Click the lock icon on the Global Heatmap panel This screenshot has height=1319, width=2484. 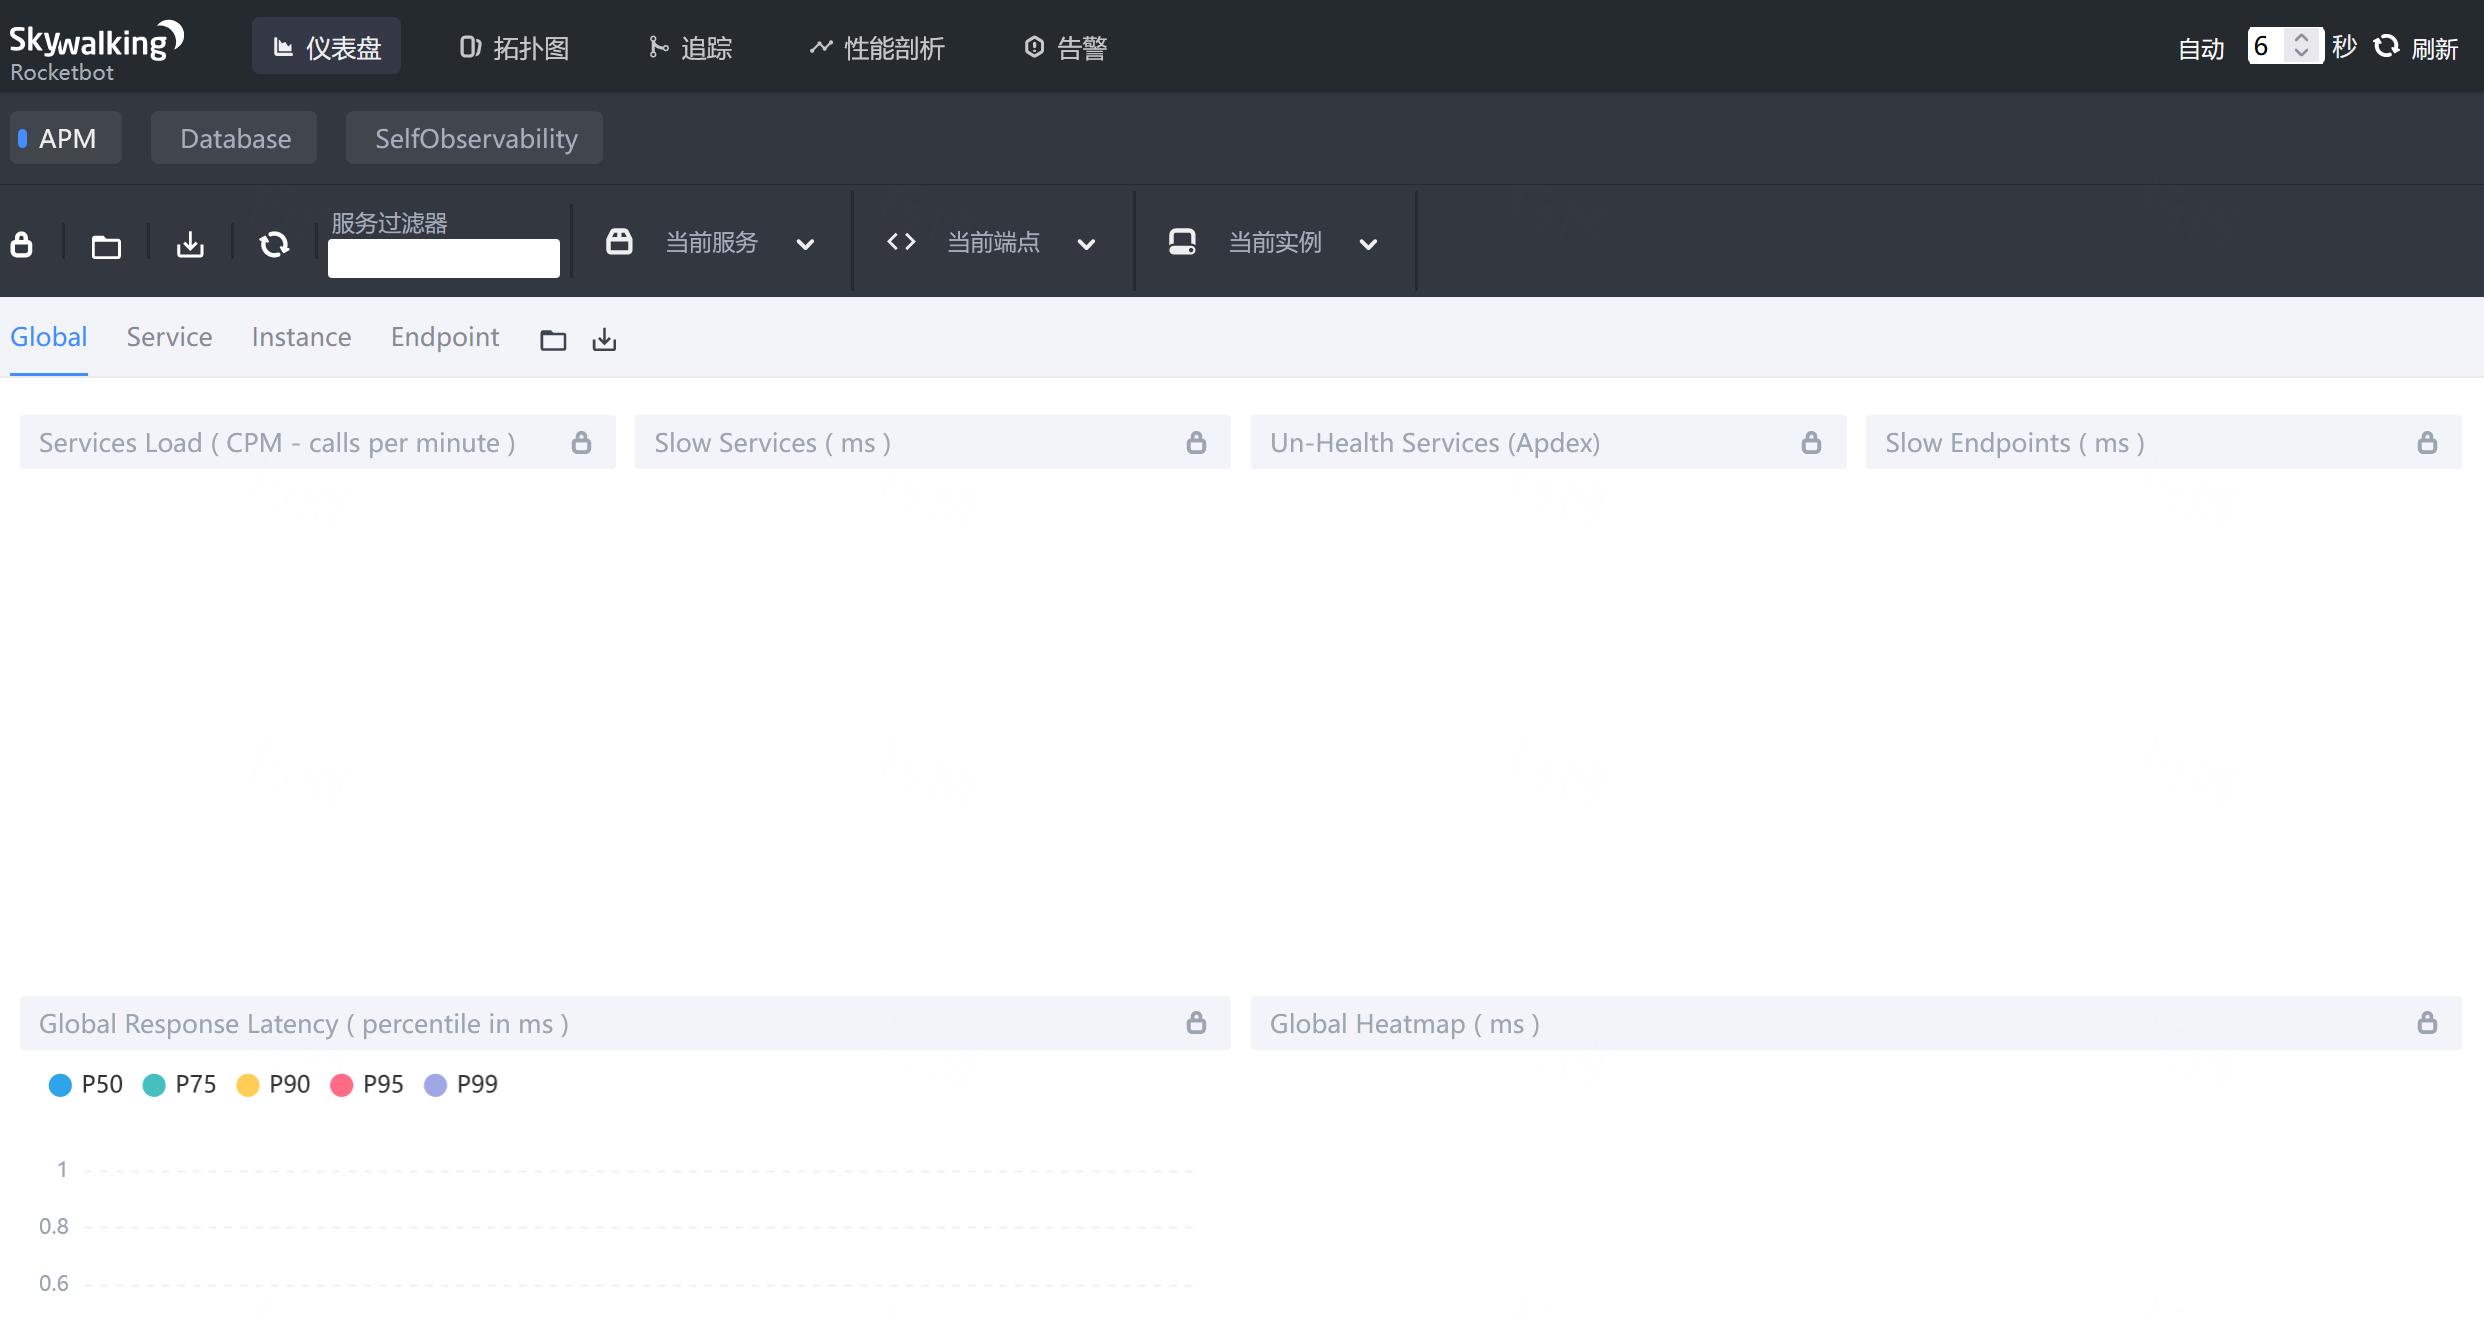(2427, 1023)
